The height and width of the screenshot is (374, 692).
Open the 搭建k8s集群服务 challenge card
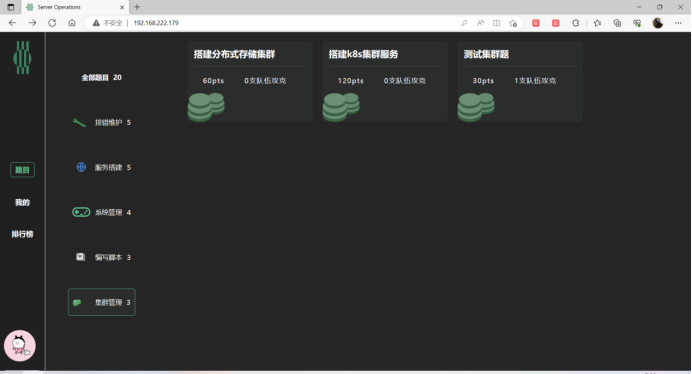click(x=385, y=81)
